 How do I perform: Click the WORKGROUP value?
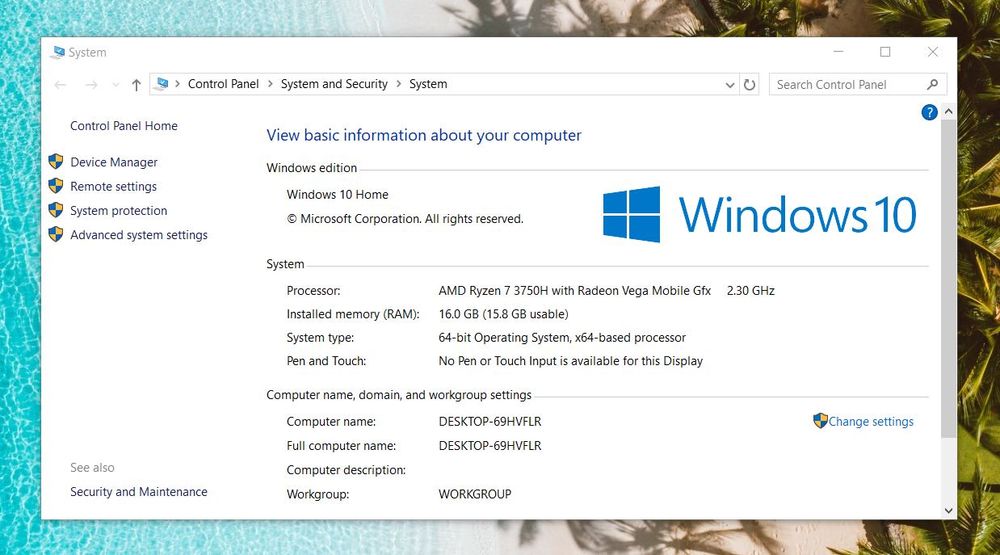[x=474, y=494]
